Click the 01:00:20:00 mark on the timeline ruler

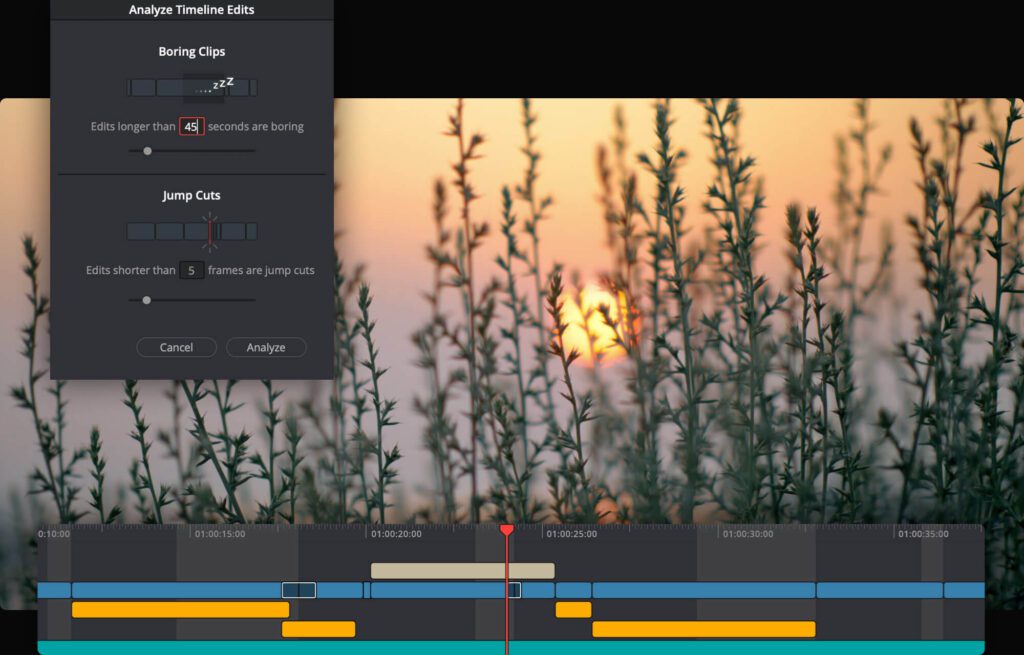coord(396,534)
